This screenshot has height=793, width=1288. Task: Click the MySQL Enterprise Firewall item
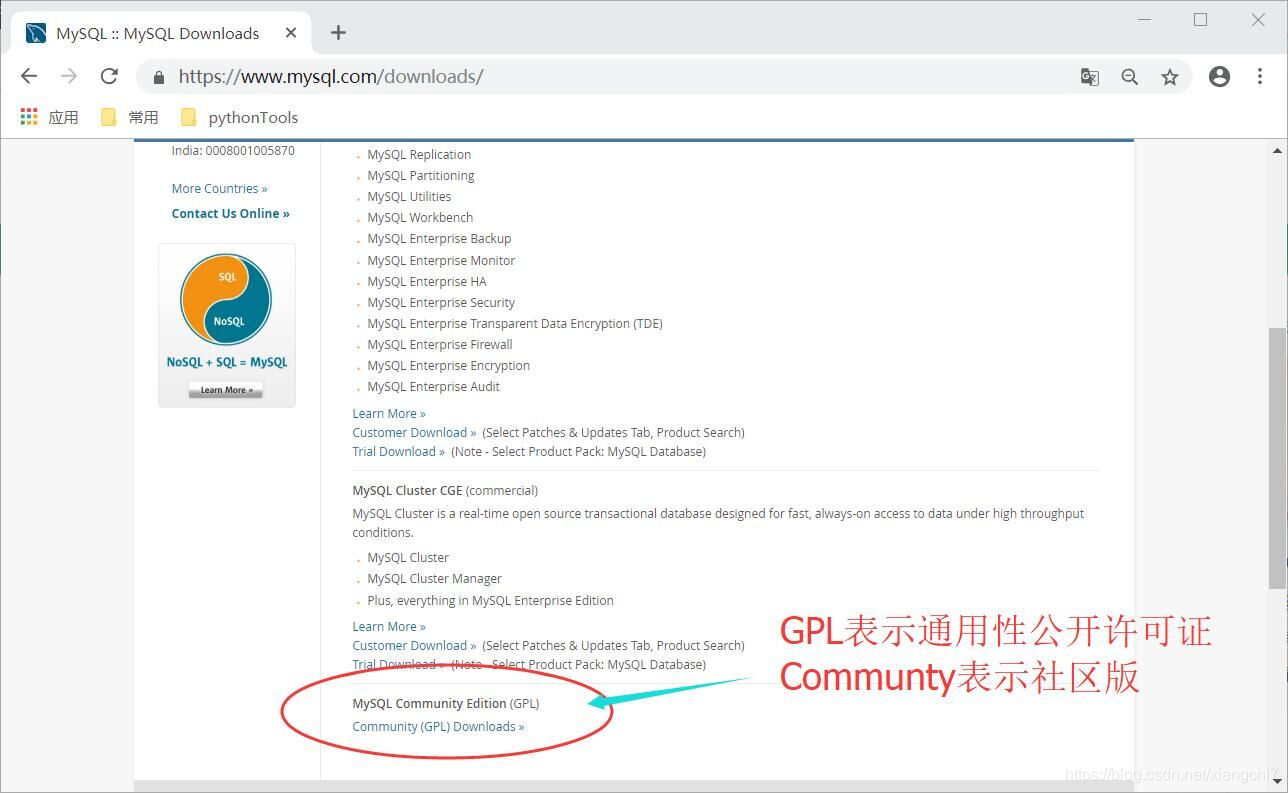click(440, 344)
